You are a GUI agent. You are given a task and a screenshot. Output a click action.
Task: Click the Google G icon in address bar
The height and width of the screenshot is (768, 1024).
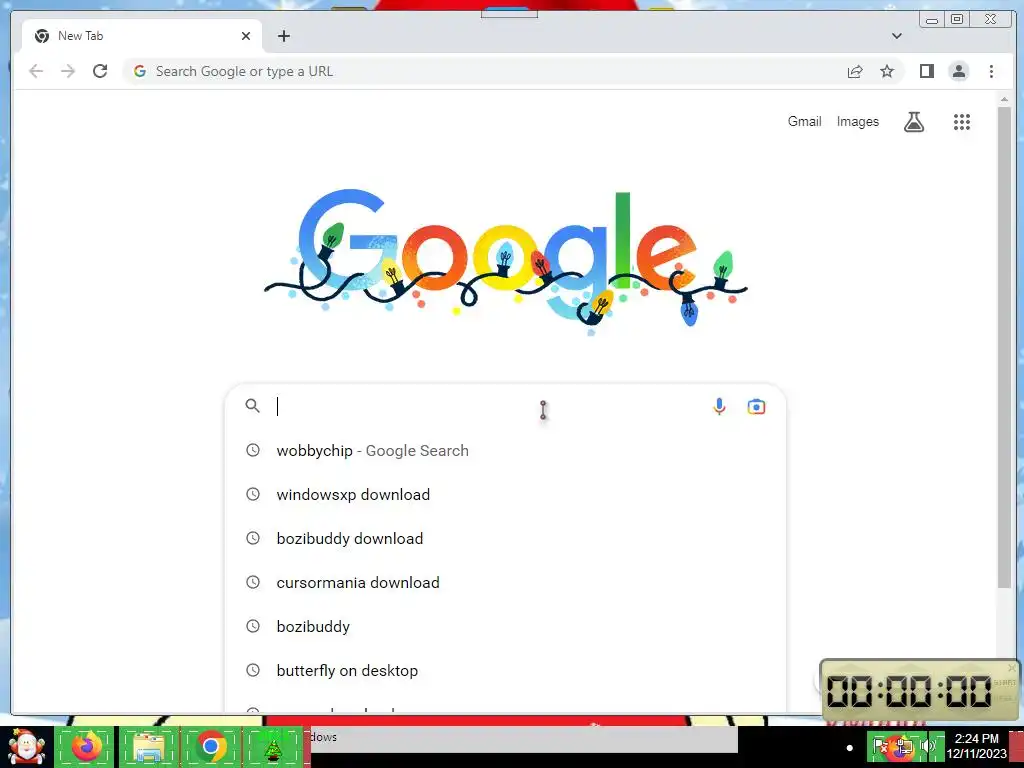[x=140, y=71]
